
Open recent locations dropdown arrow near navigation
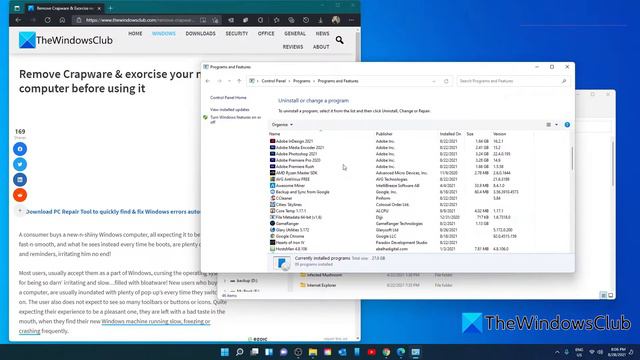[229, 81]
